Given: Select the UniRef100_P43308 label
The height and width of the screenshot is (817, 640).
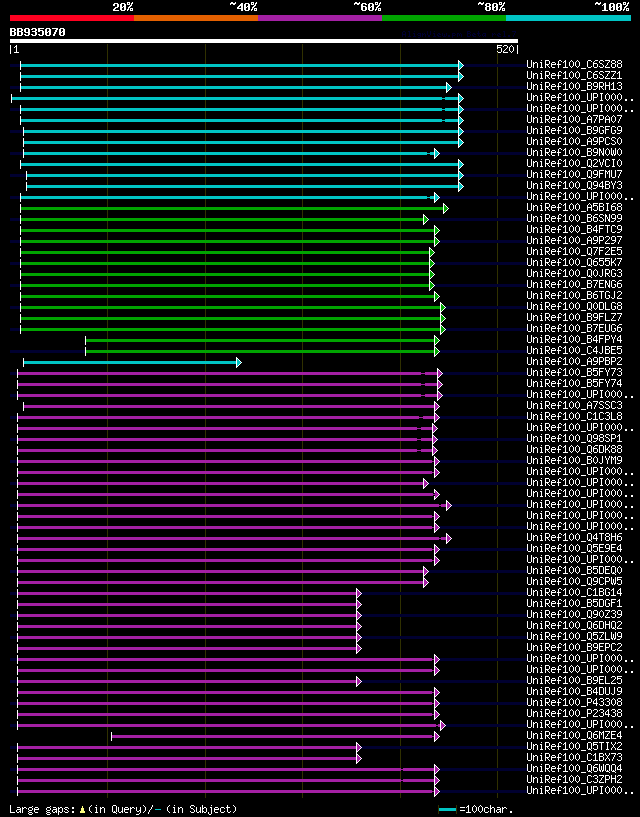Looking at the screenshot, I should pos(574,702).
